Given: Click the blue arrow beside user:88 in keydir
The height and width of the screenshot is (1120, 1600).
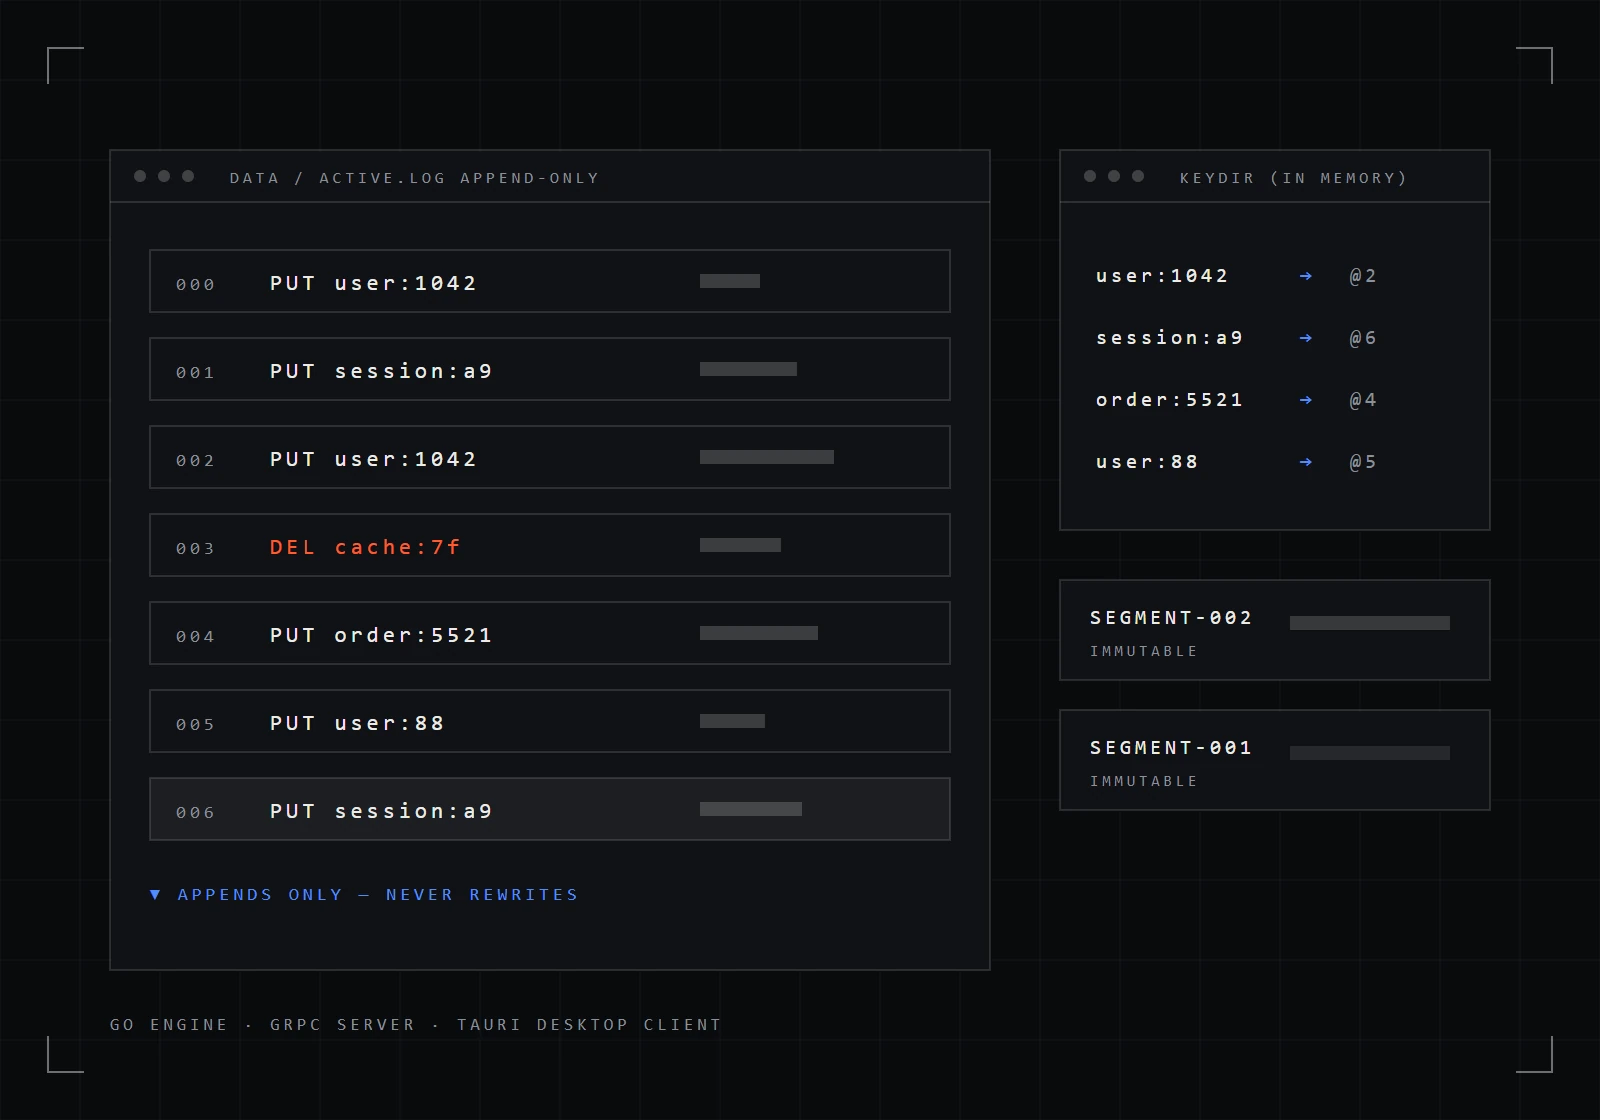Looking at the screenshot, I should coord(1305,462).
